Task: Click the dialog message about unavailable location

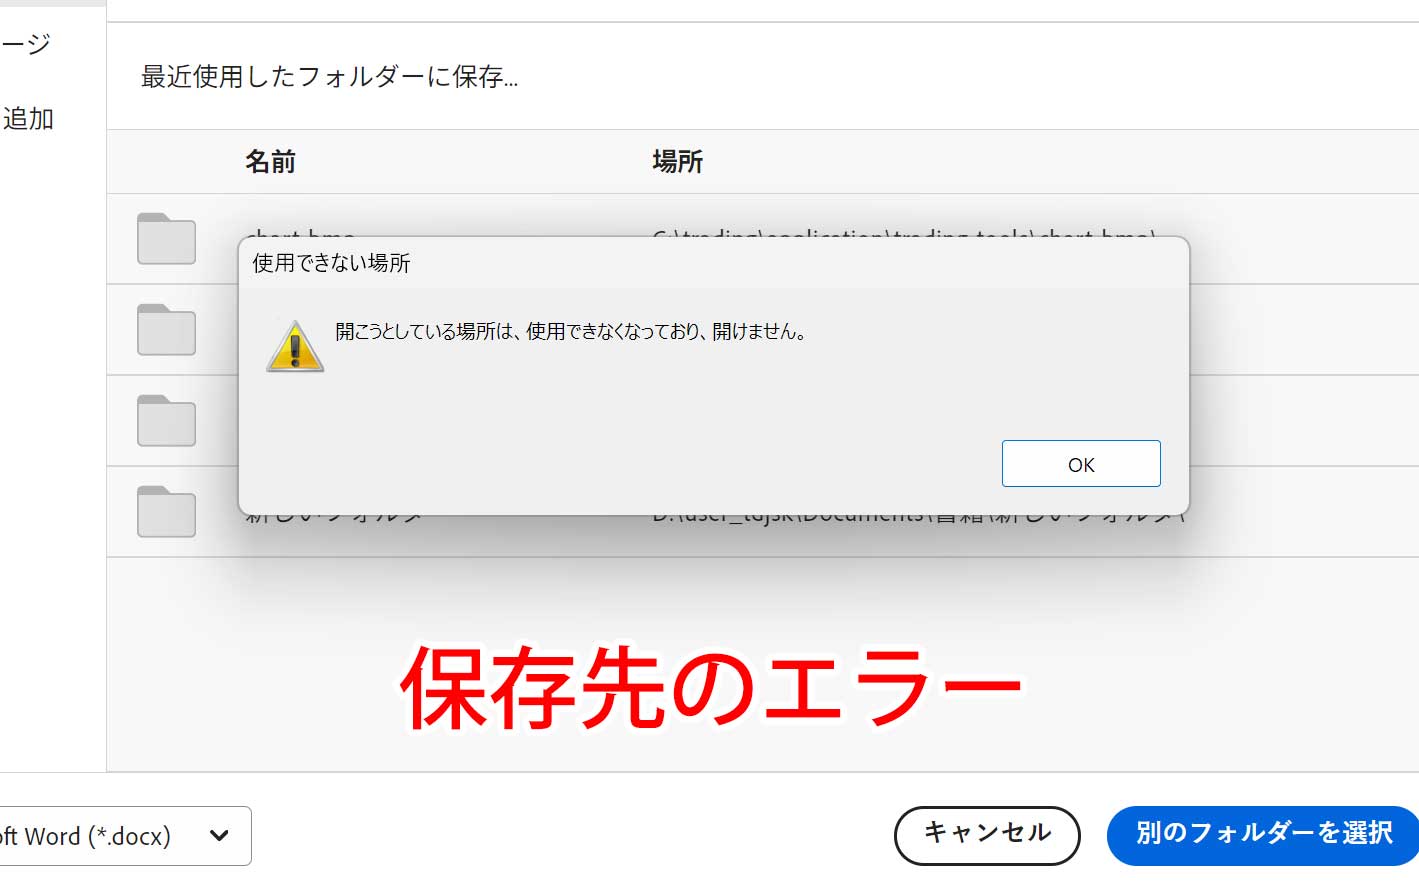Action: [571, 331]
